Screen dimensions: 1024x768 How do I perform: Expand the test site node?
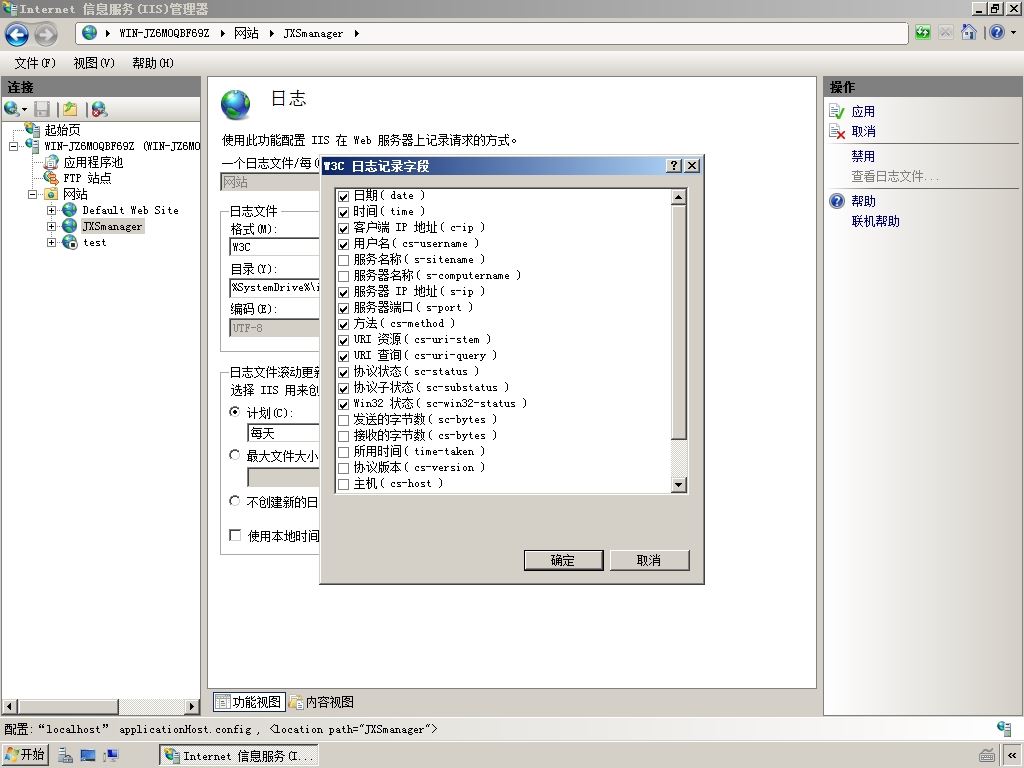pos(52,242)
